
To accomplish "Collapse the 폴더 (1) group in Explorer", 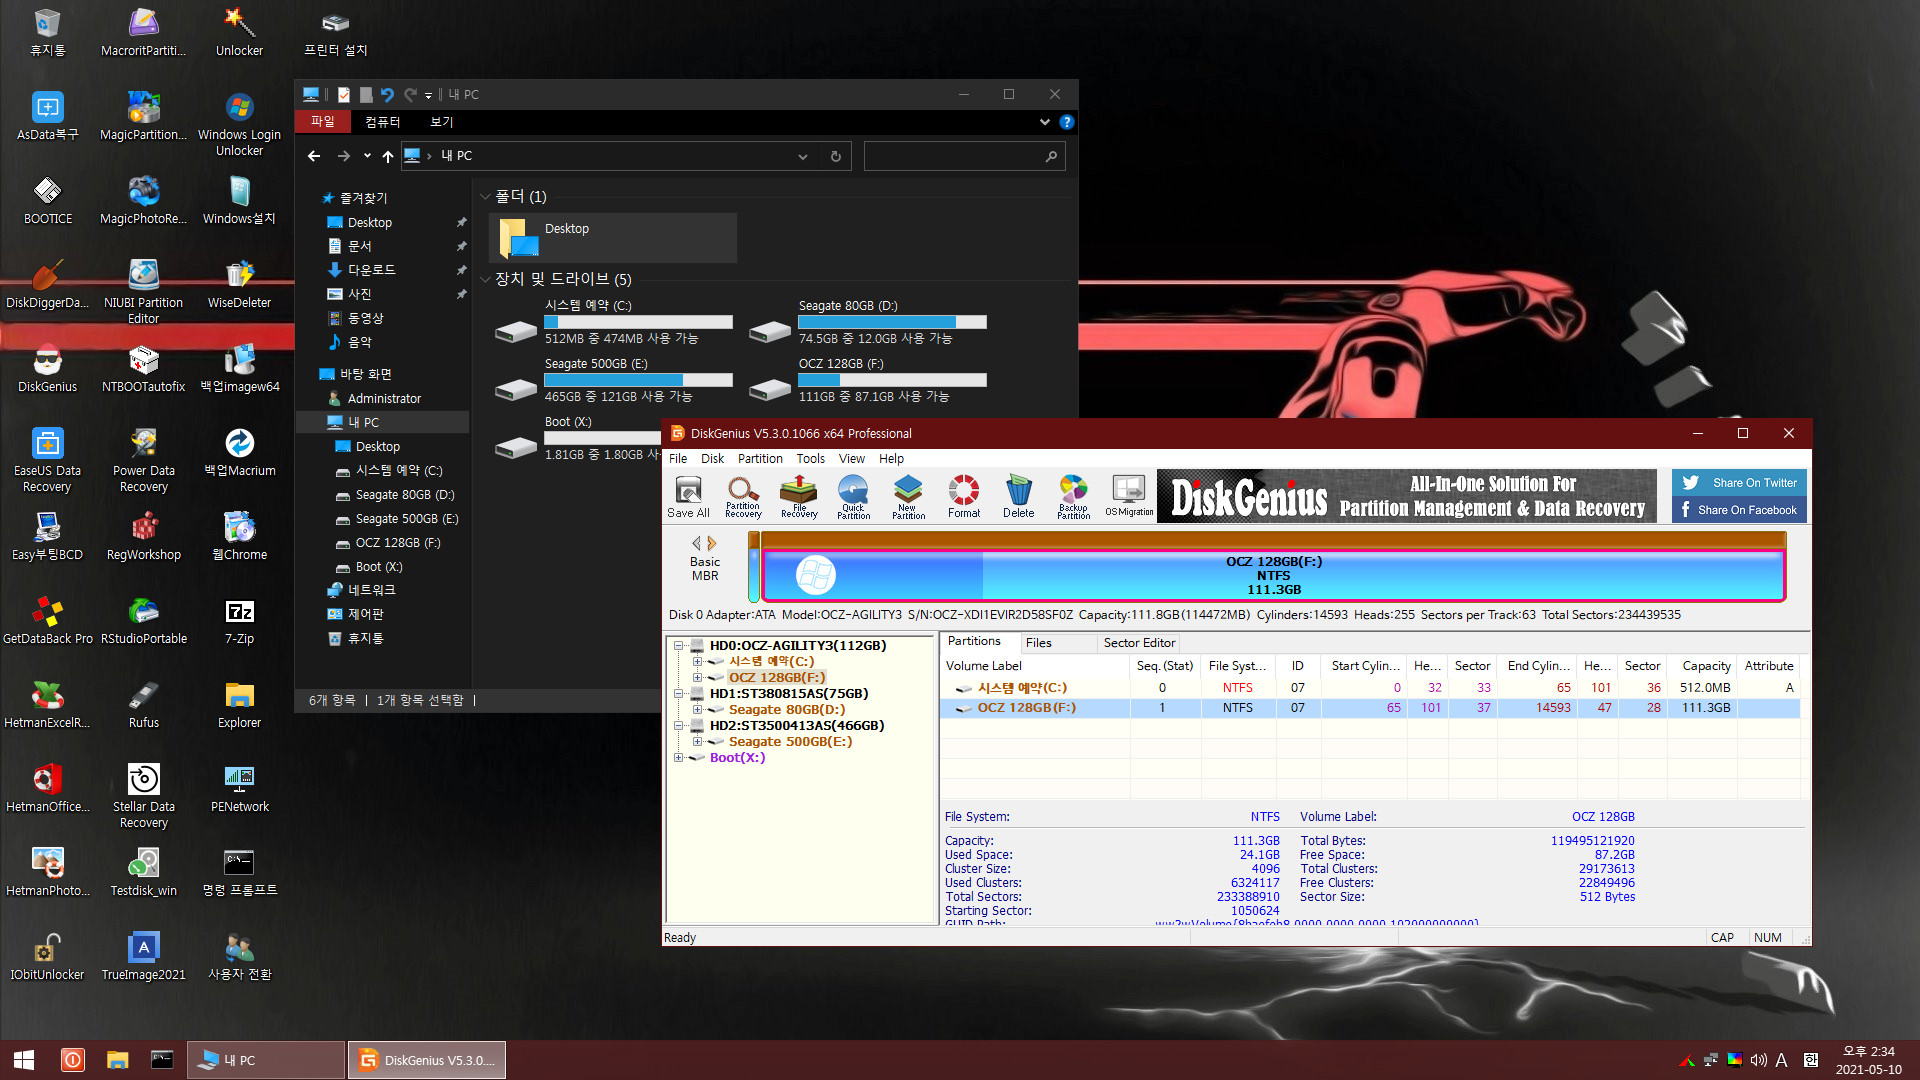I will coord(486,197).
